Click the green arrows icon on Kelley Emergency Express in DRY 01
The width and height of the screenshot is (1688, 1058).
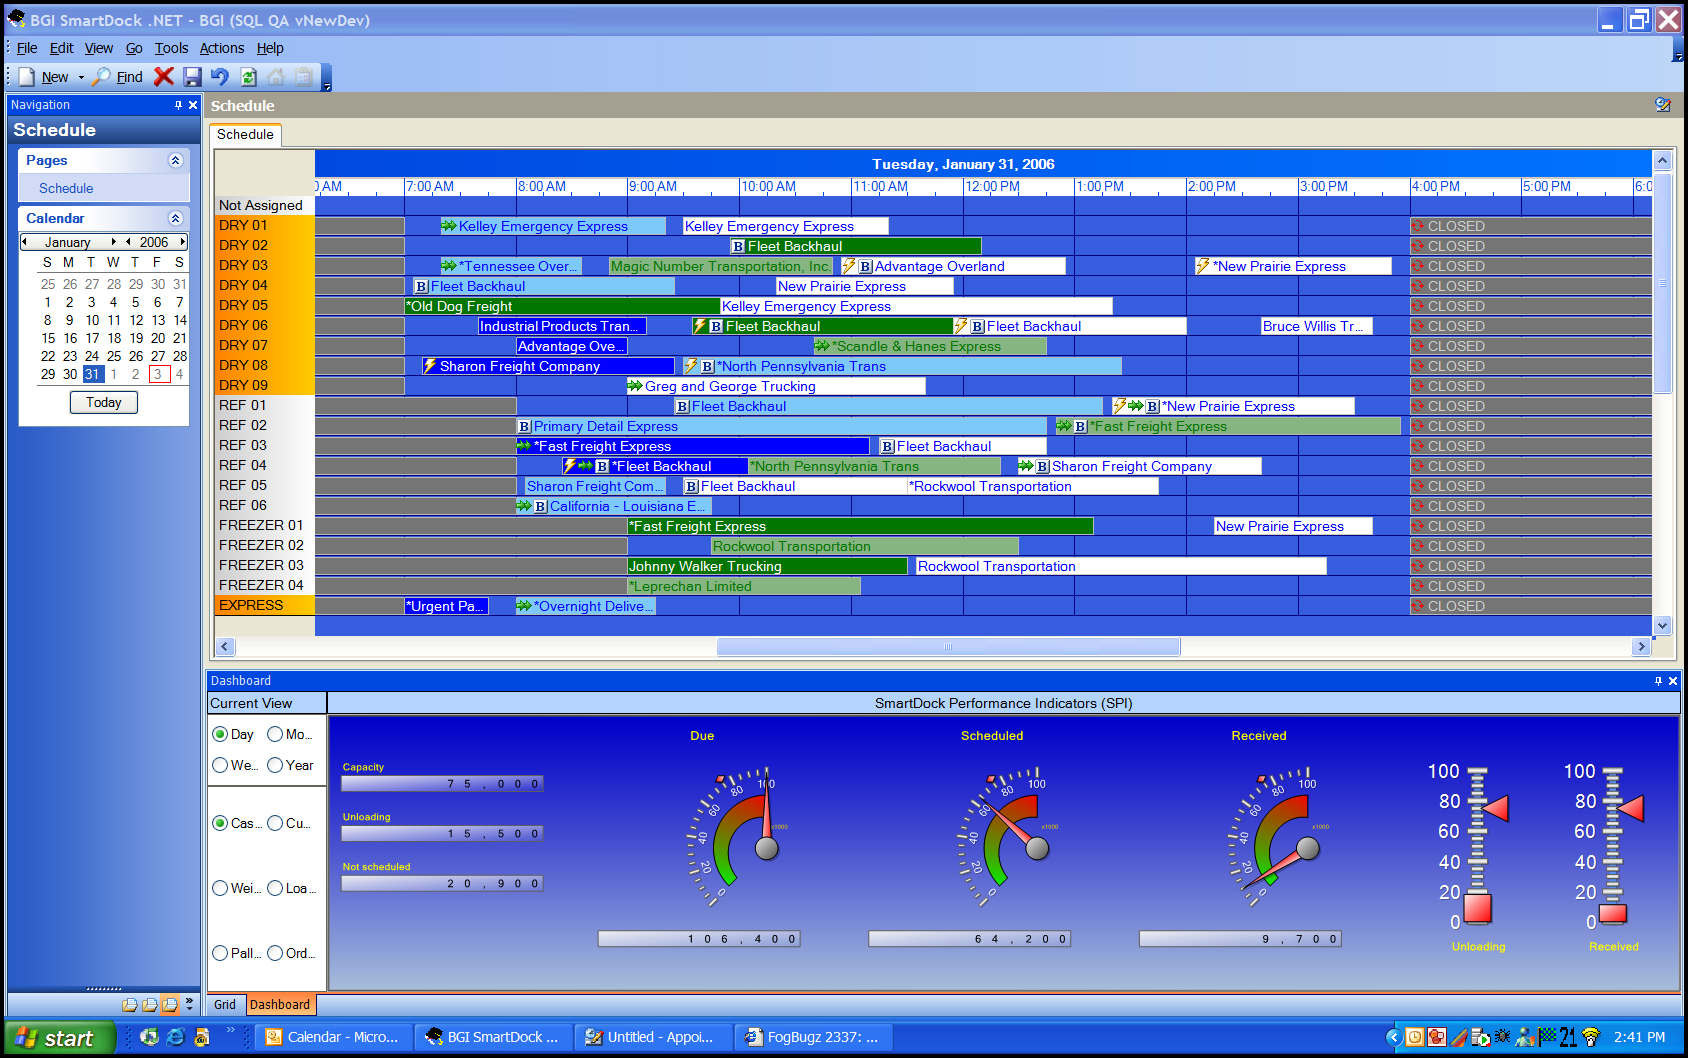coord(449,226)
